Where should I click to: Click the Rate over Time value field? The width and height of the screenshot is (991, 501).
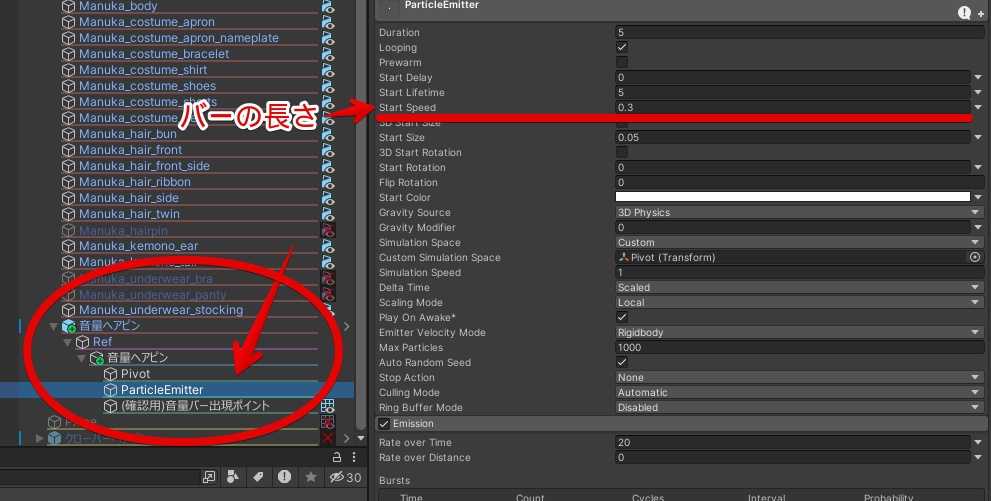tap(793, 442)
